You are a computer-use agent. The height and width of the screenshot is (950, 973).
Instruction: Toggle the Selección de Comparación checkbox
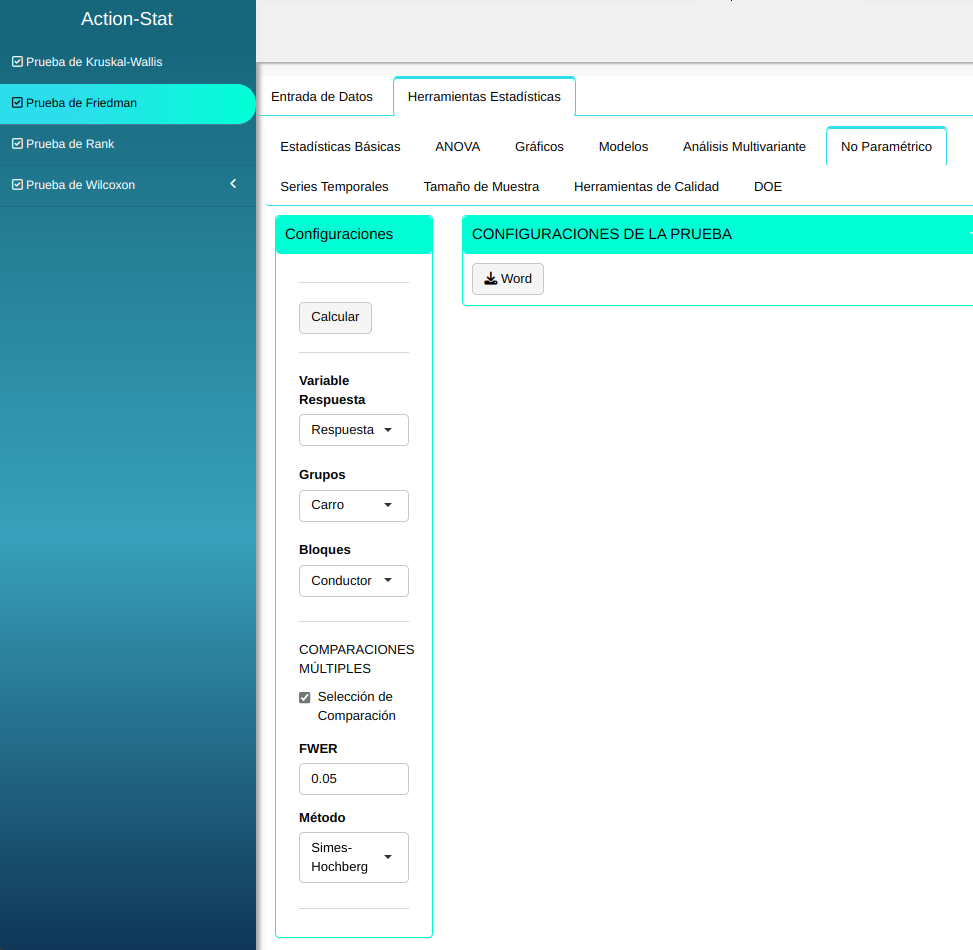tap(305, 698)
